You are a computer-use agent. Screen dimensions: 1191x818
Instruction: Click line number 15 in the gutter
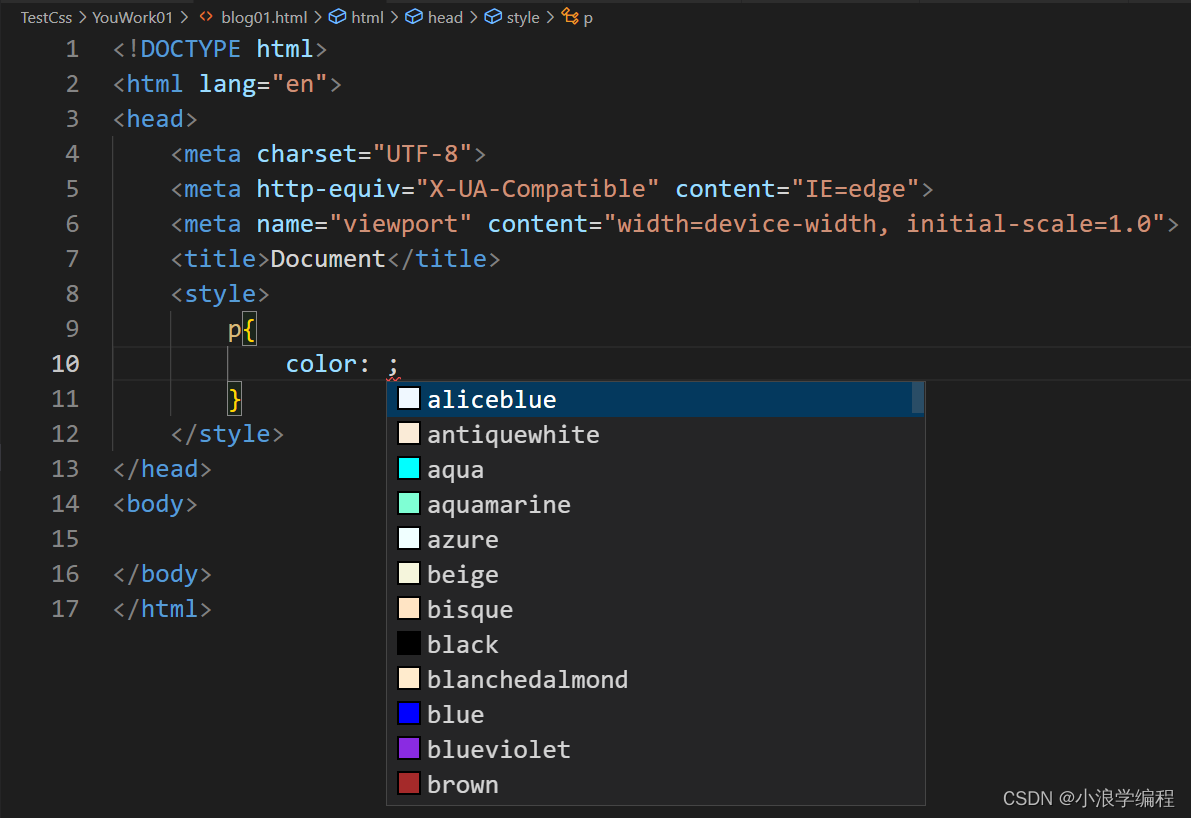click(65, 538)
